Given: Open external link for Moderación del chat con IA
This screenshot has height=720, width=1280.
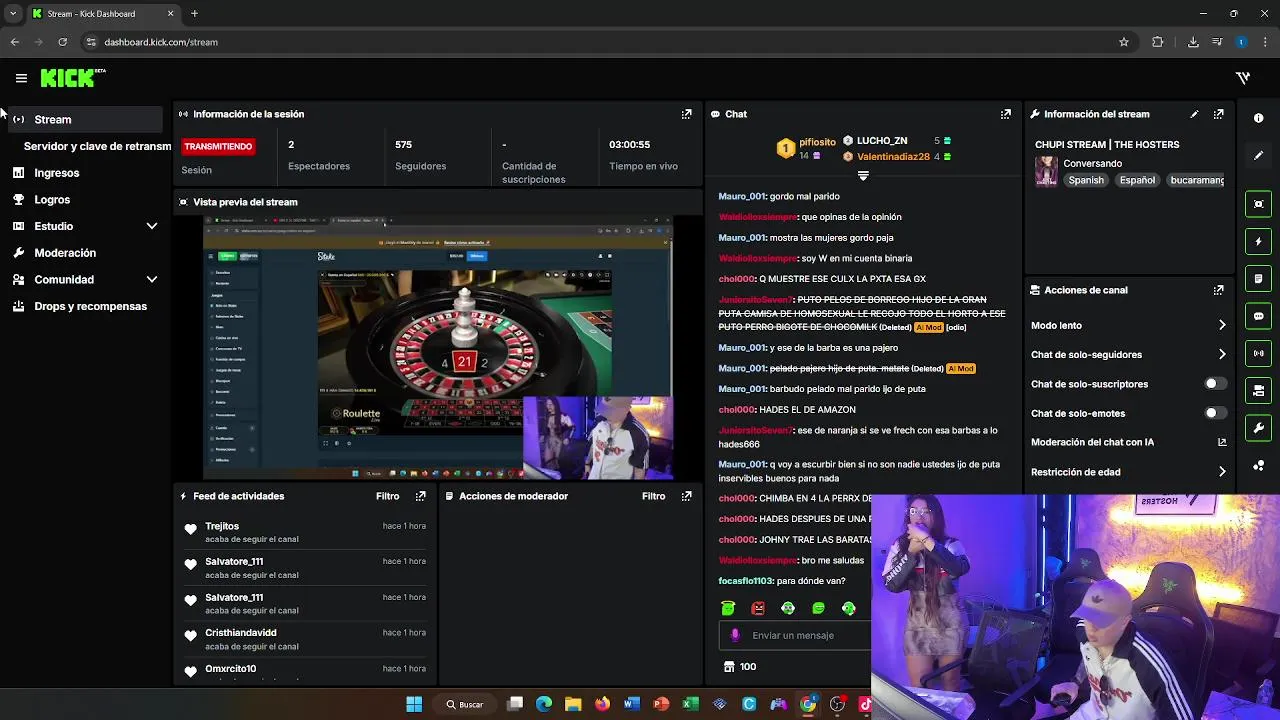Looking at the screenshot, I should point(1222,442).
